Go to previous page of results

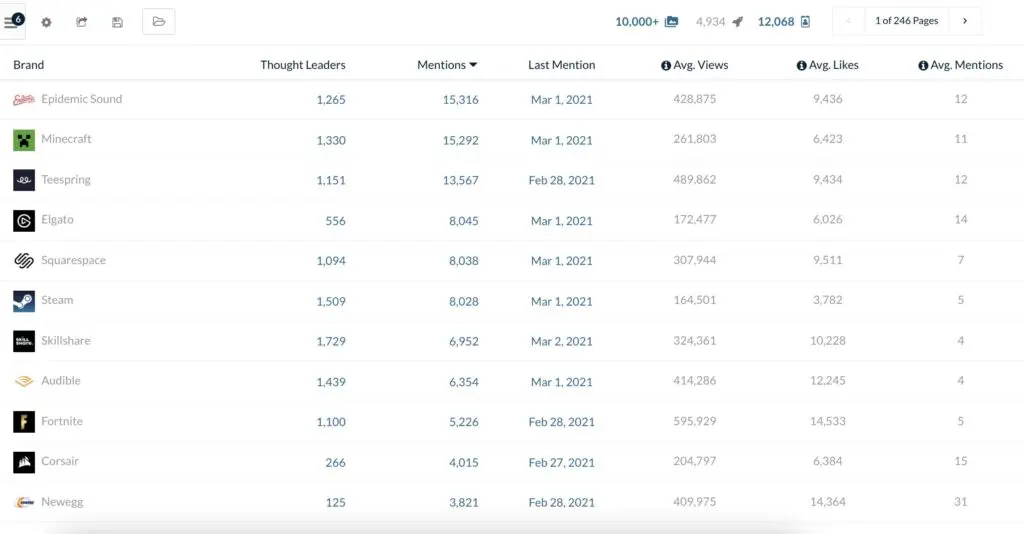pos(848,21)
